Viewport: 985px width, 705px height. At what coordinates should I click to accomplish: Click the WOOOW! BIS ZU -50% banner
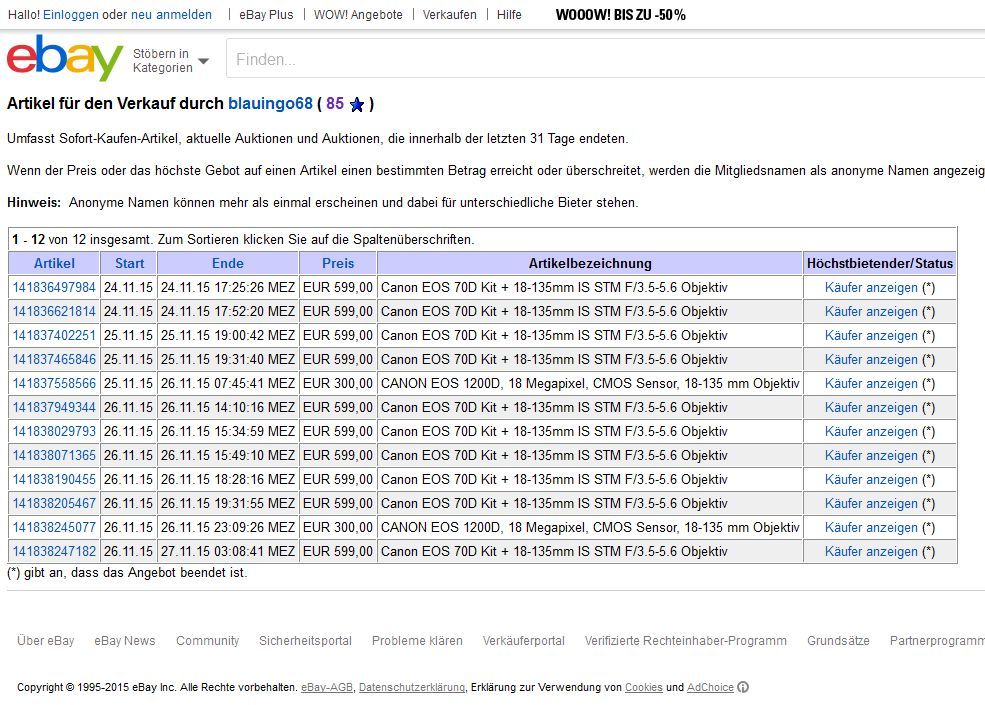tap(621, 14)
